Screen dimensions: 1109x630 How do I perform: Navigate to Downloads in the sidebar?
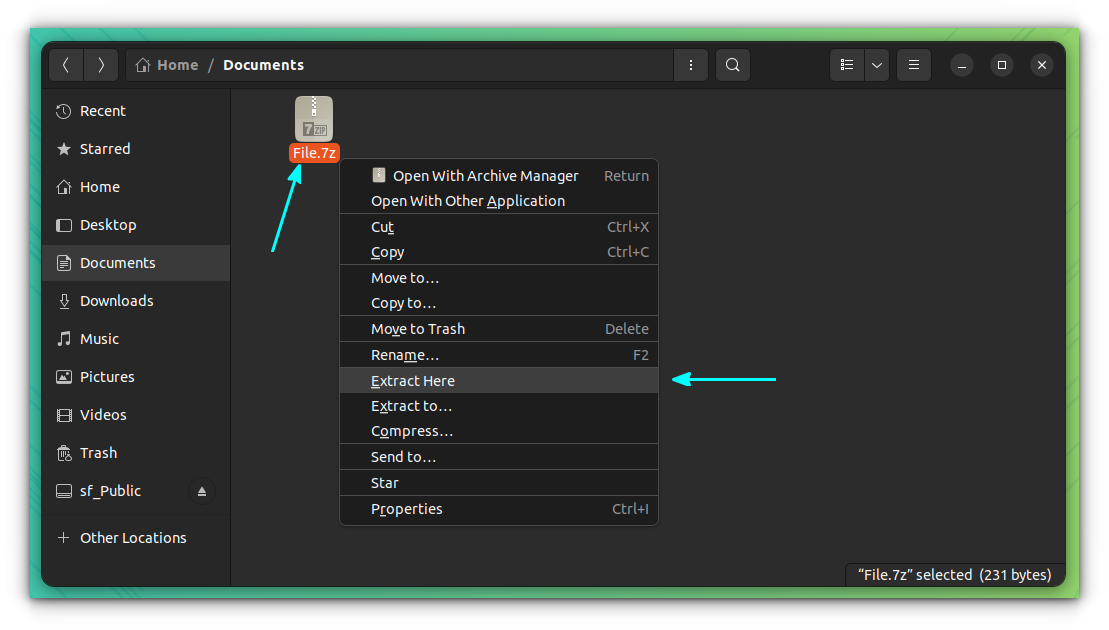pos(116,300)
